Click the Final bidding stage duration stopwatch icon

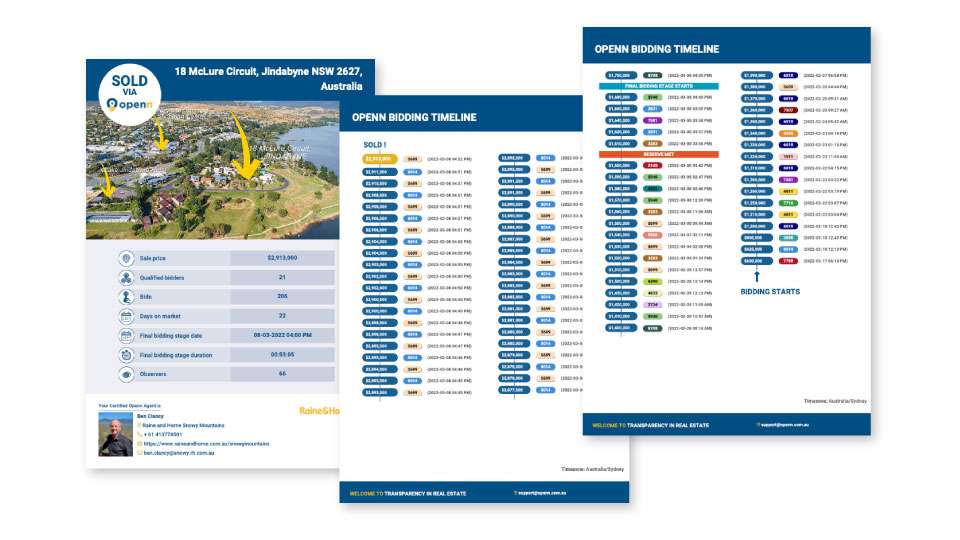tap(126, 355)
